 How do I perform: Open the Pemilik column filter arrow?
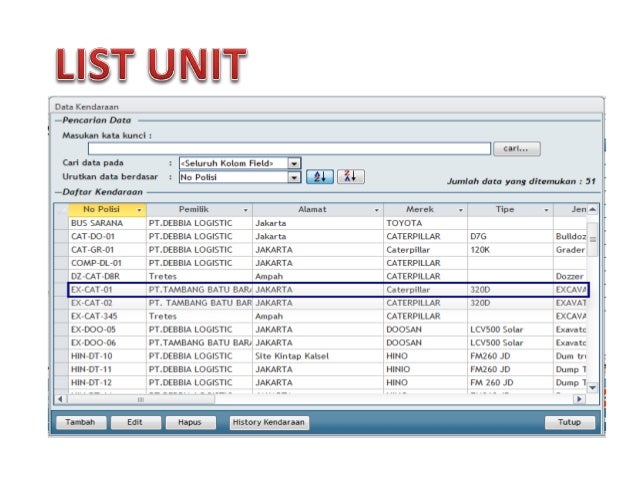pos(245,210)
